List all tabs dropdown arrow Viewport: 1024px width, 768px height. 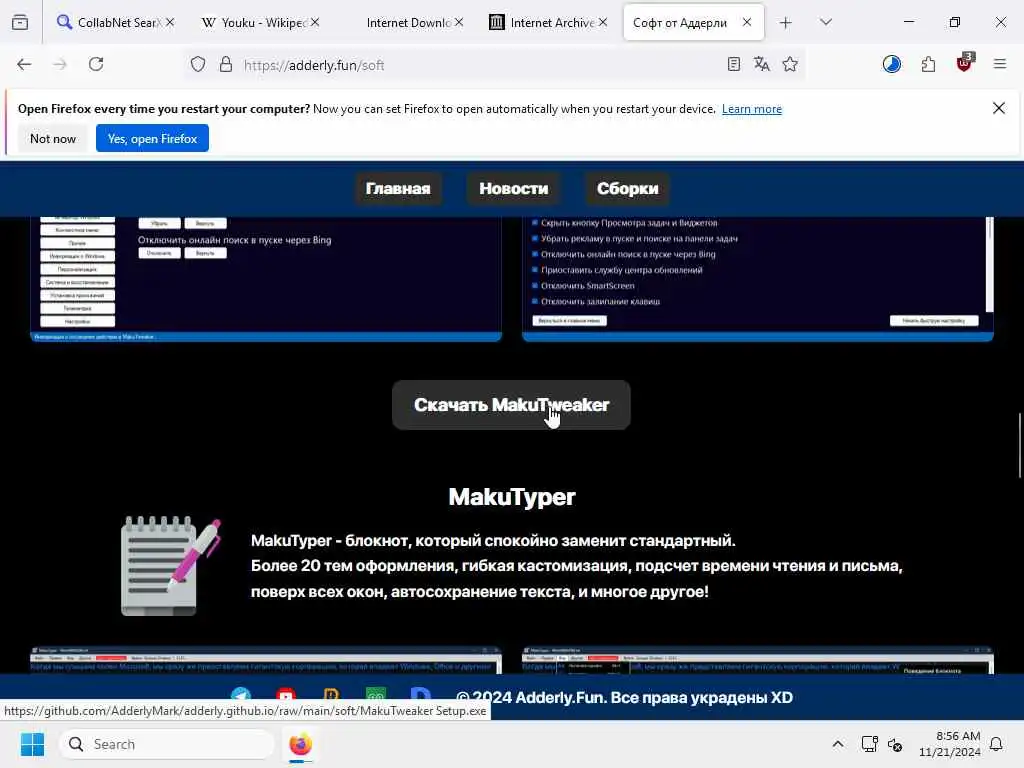coord(826,23)
